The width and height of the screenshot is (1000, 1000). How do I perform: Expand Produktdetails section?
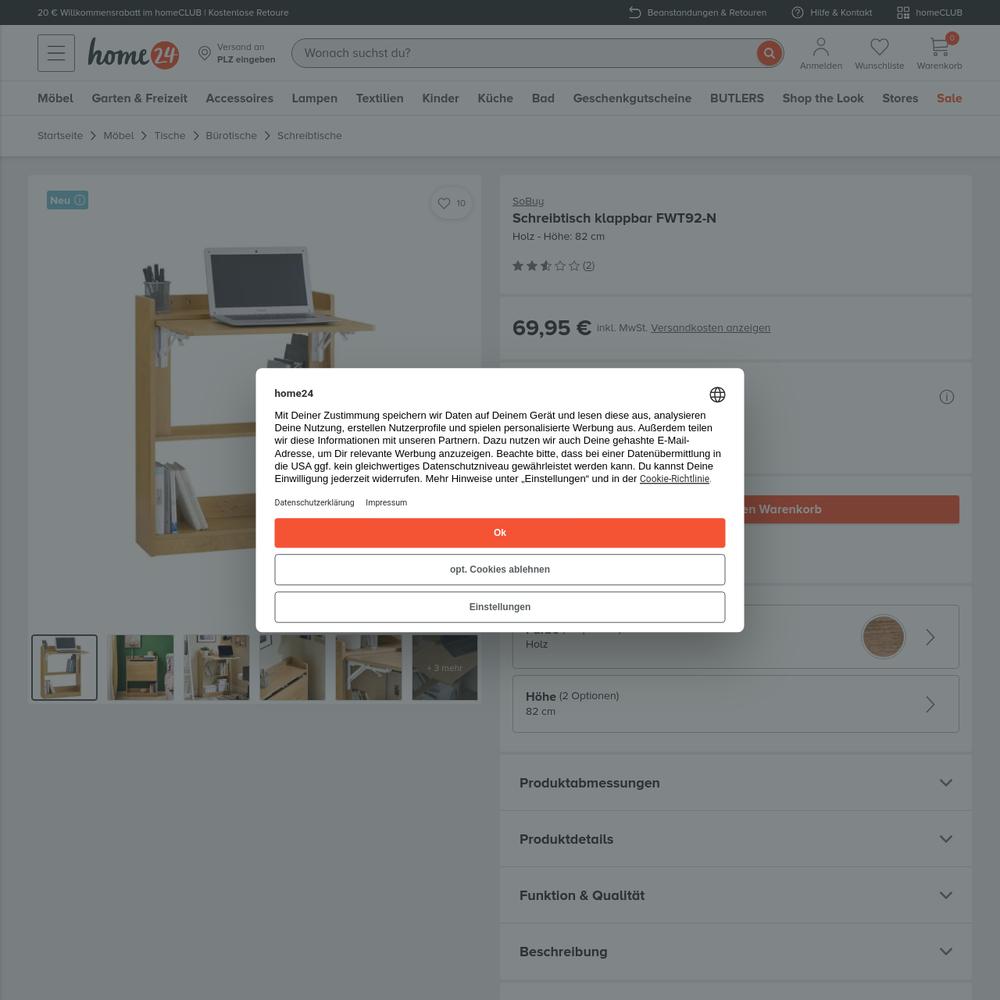[735, 839]
